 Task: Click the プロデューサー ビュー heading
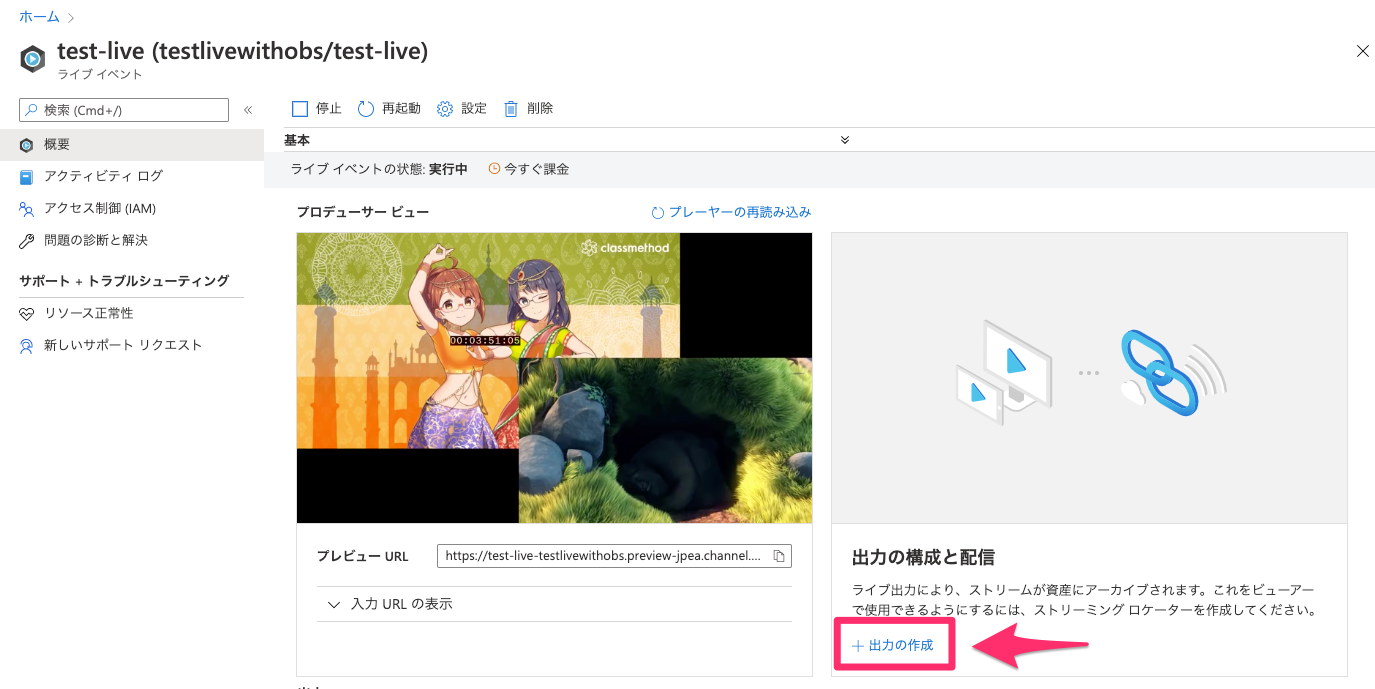(x=363, y=212)
